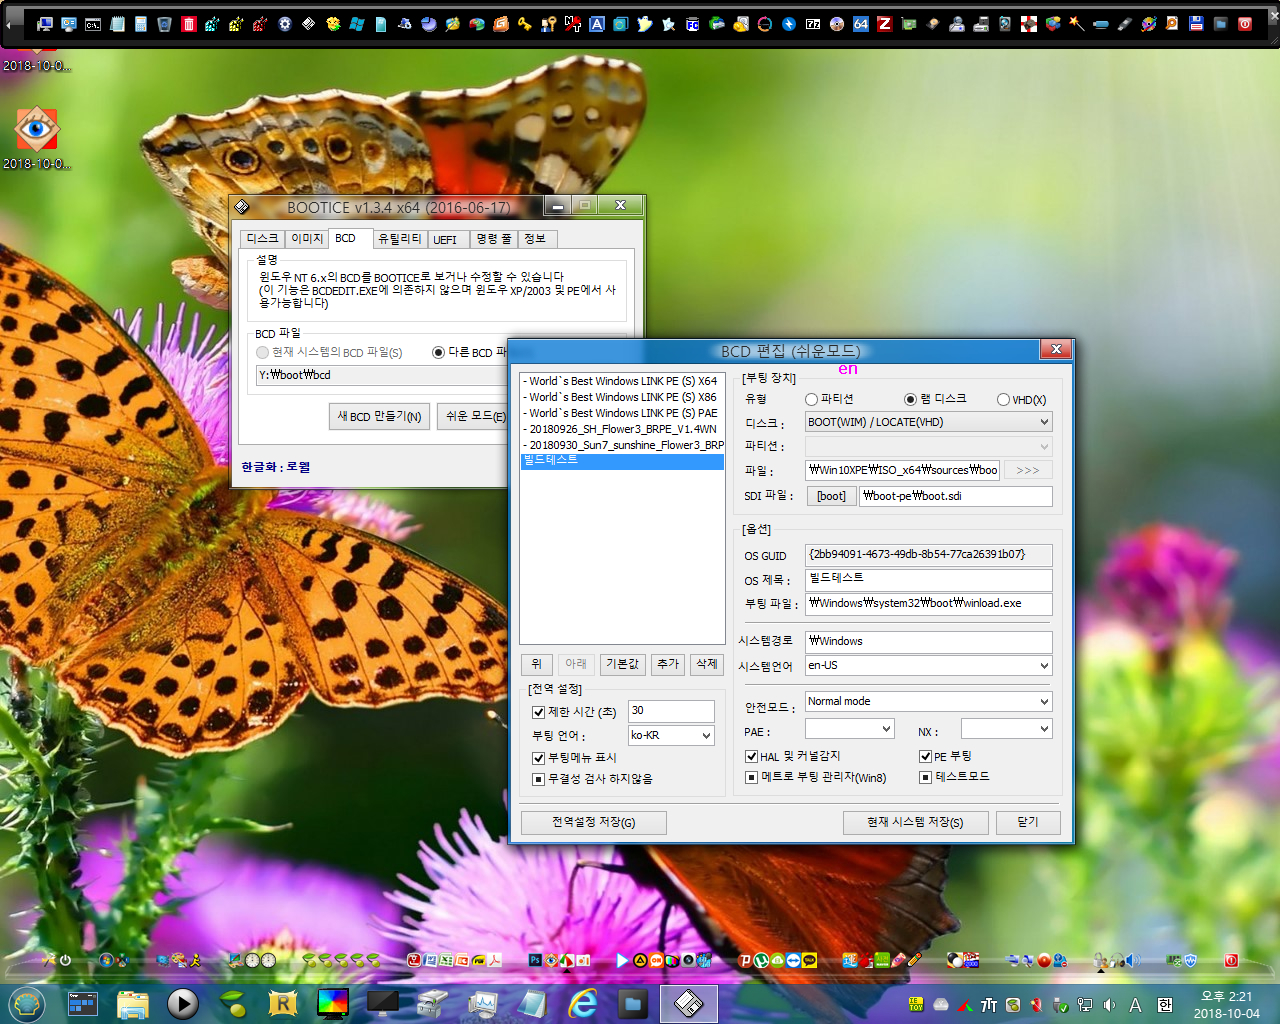This screenshot has width=1280, height=1024.
Task: Toggle the HAL 및 커널감지 checkbox
Action: (x=751, y=757)
